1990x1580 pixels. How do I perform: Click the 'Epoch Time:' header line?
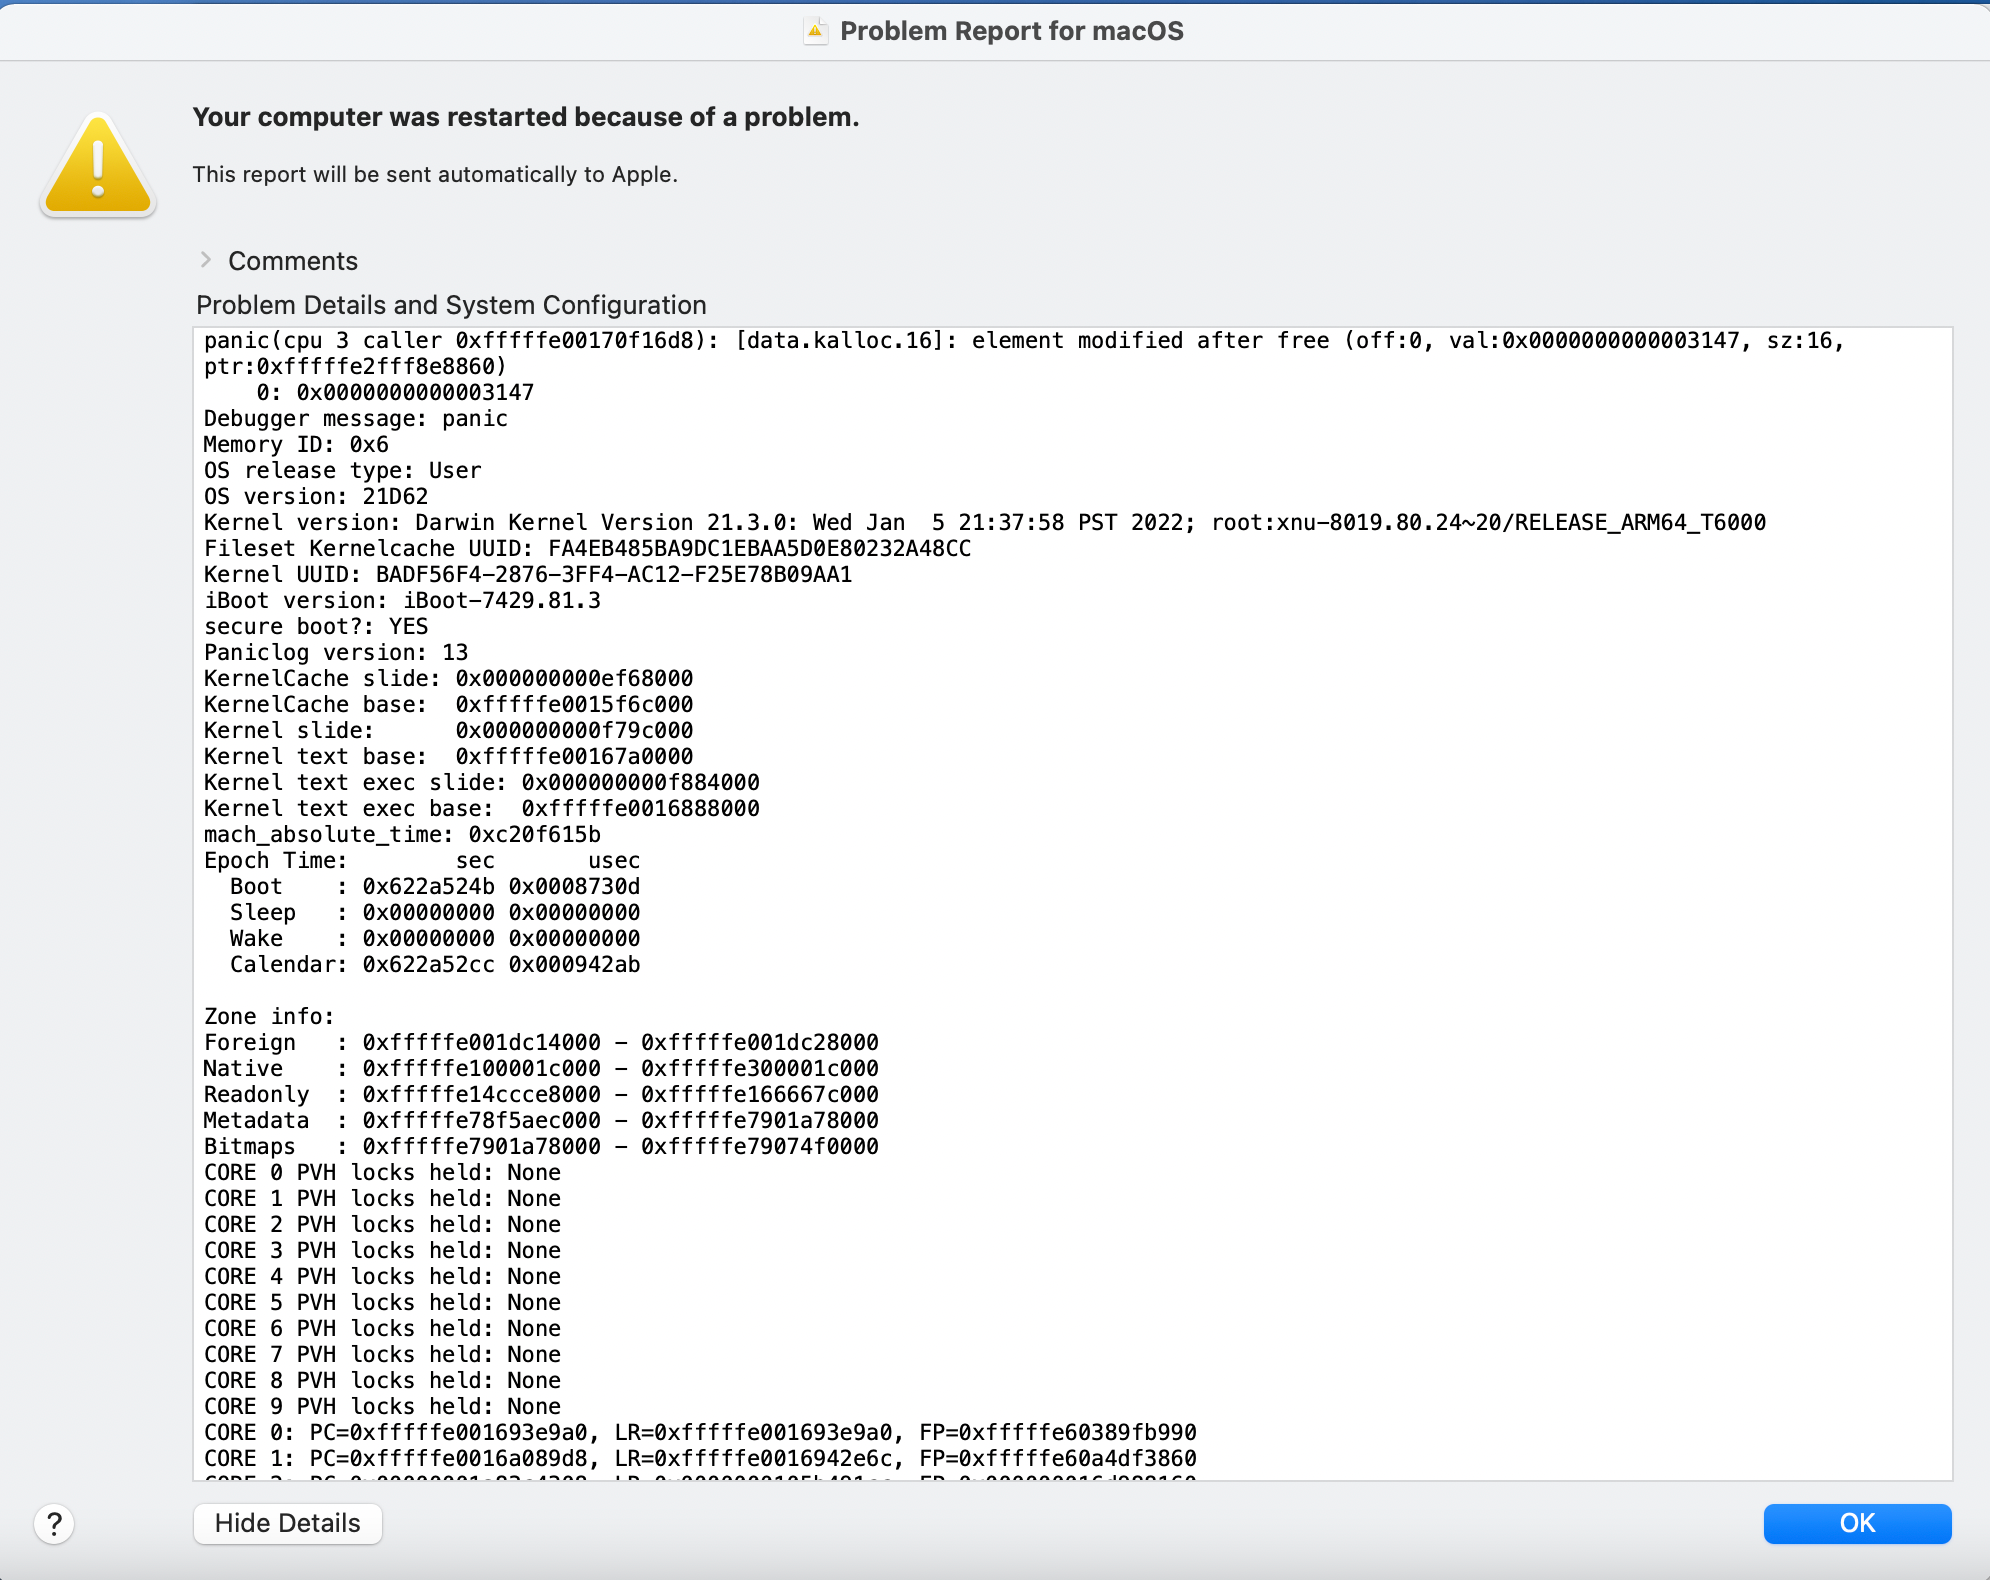pos(422,861)
